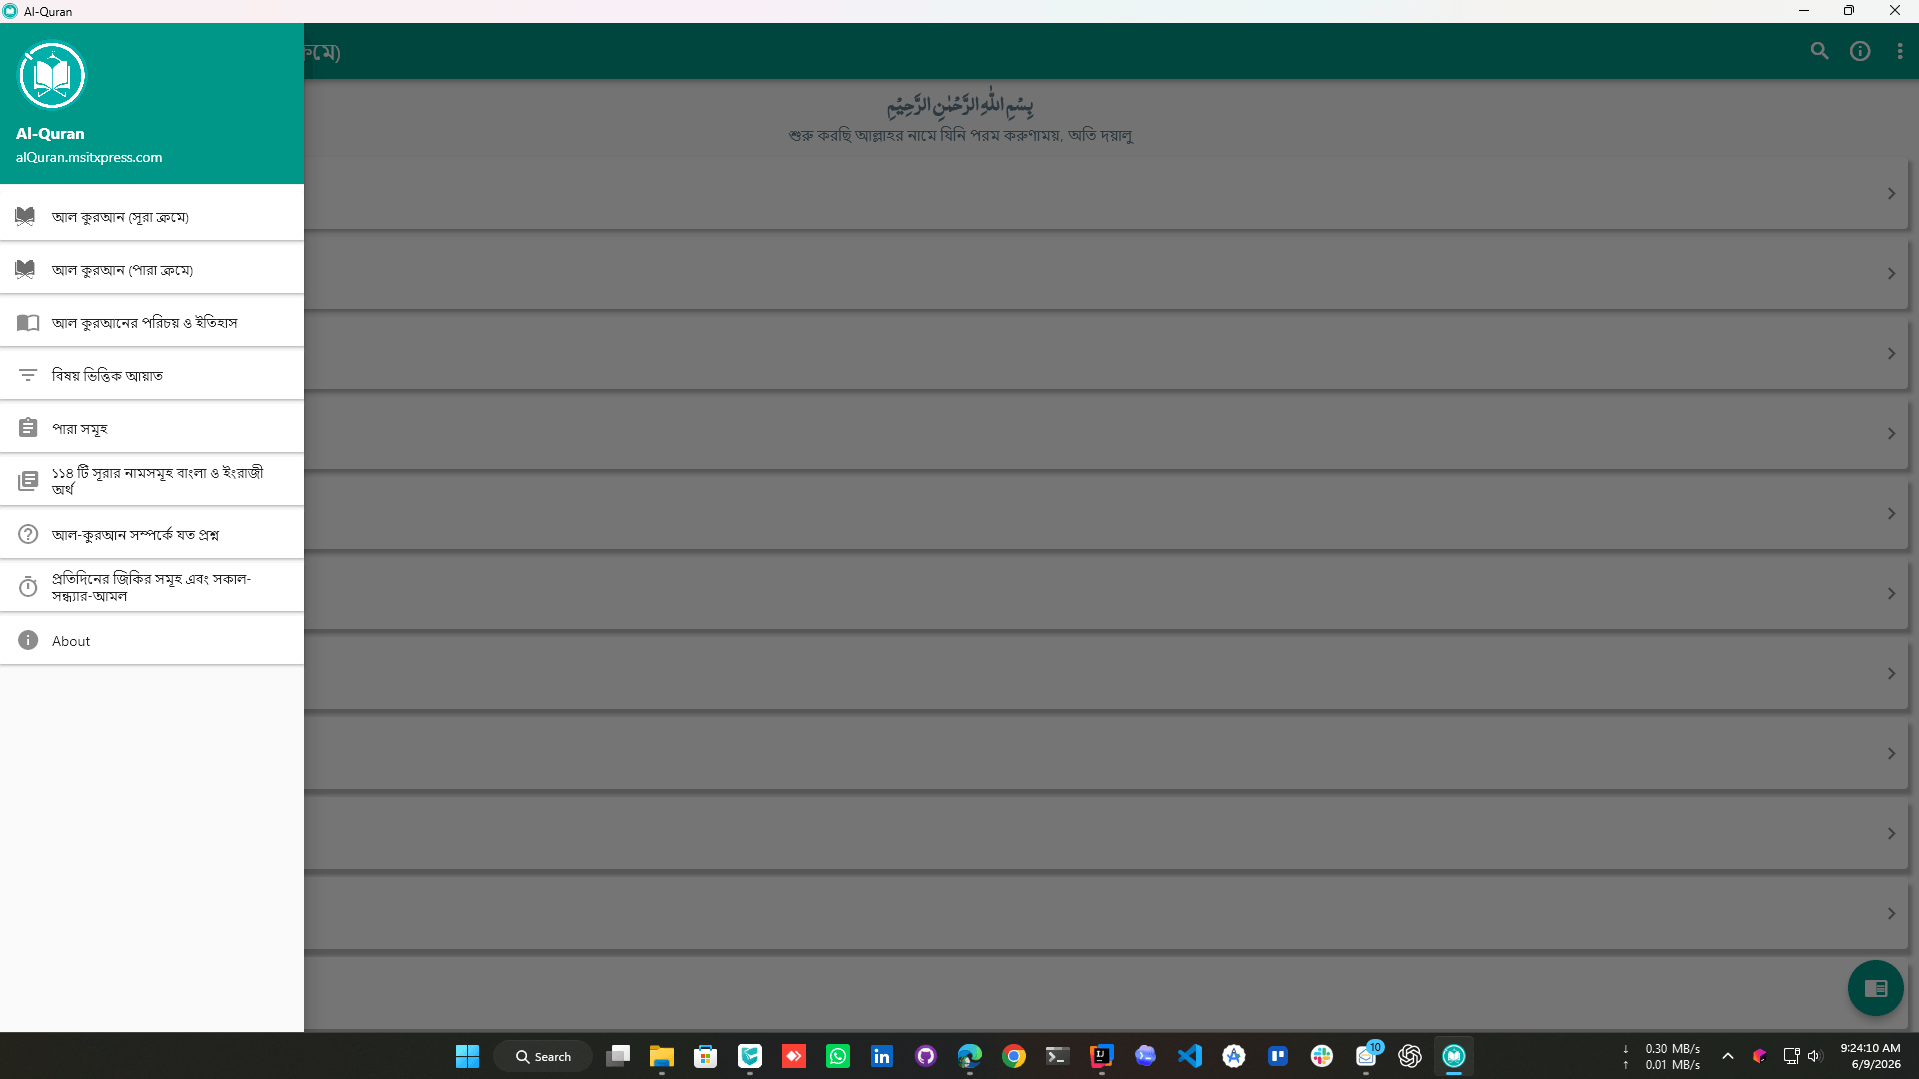Screen dimensions: 1919x1079
Task: Expand the sixth list row chevron
Action: (x=1891, y=594)
